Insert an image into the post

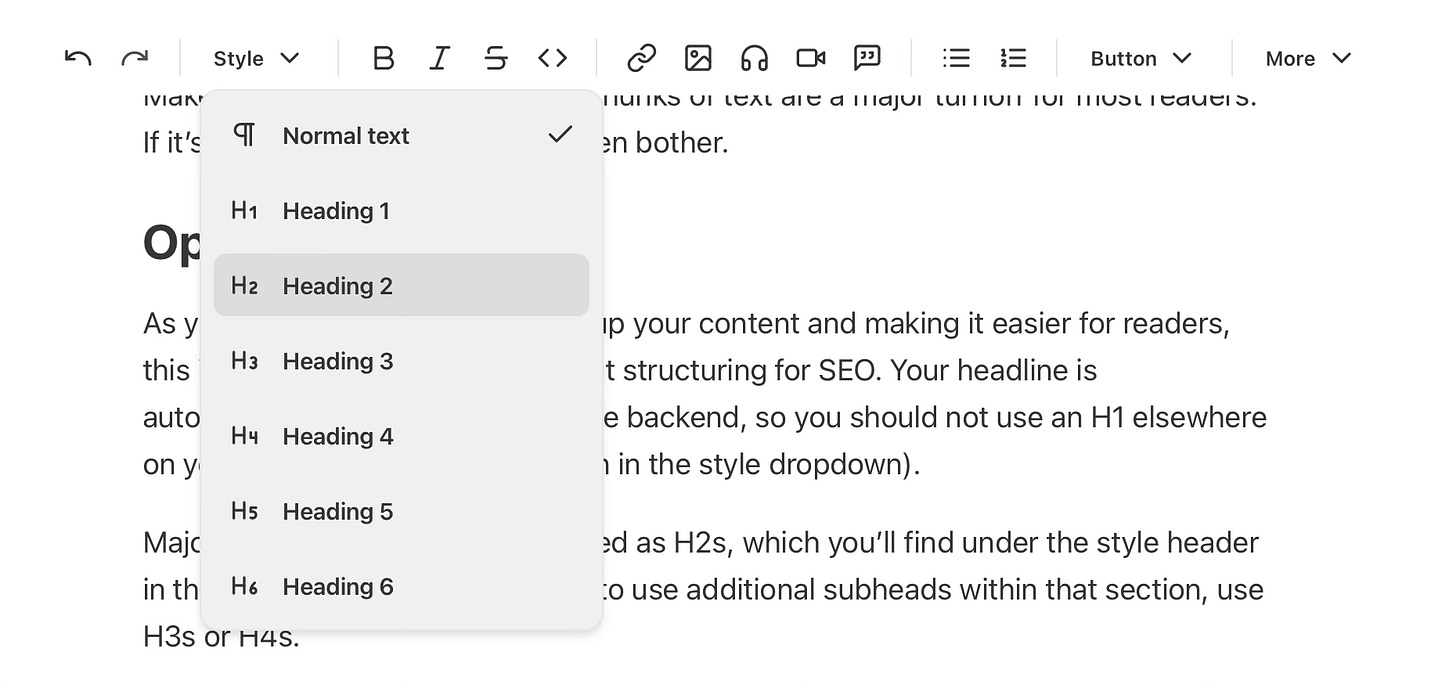click(698, 58)
